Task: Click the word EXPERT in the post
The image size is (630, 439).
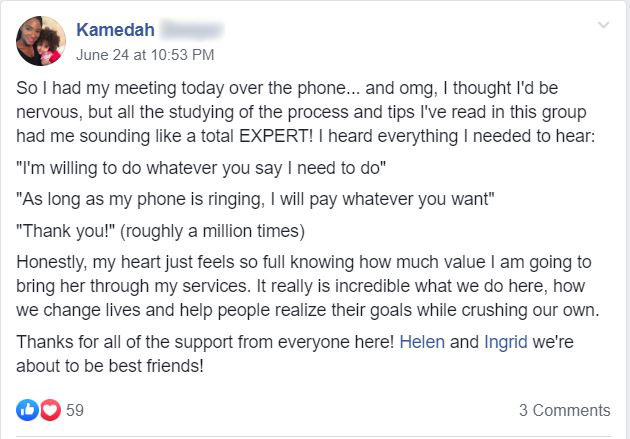Action: [x=276, y=136]
